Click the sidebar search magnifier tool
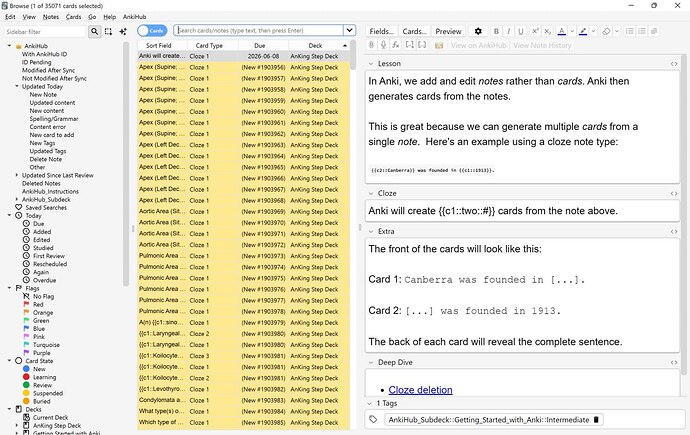690x435 pixels. pos(94,32)
